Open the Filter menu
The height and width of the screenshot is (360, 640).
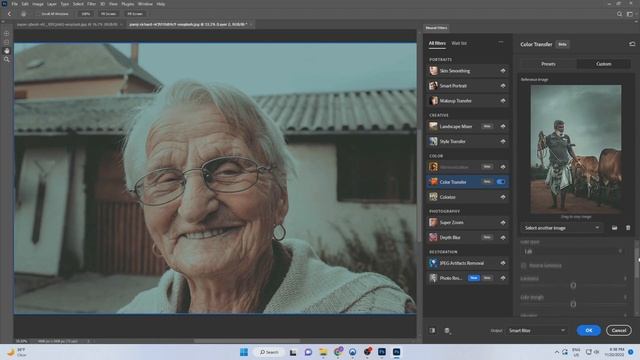tap(91, 4)
